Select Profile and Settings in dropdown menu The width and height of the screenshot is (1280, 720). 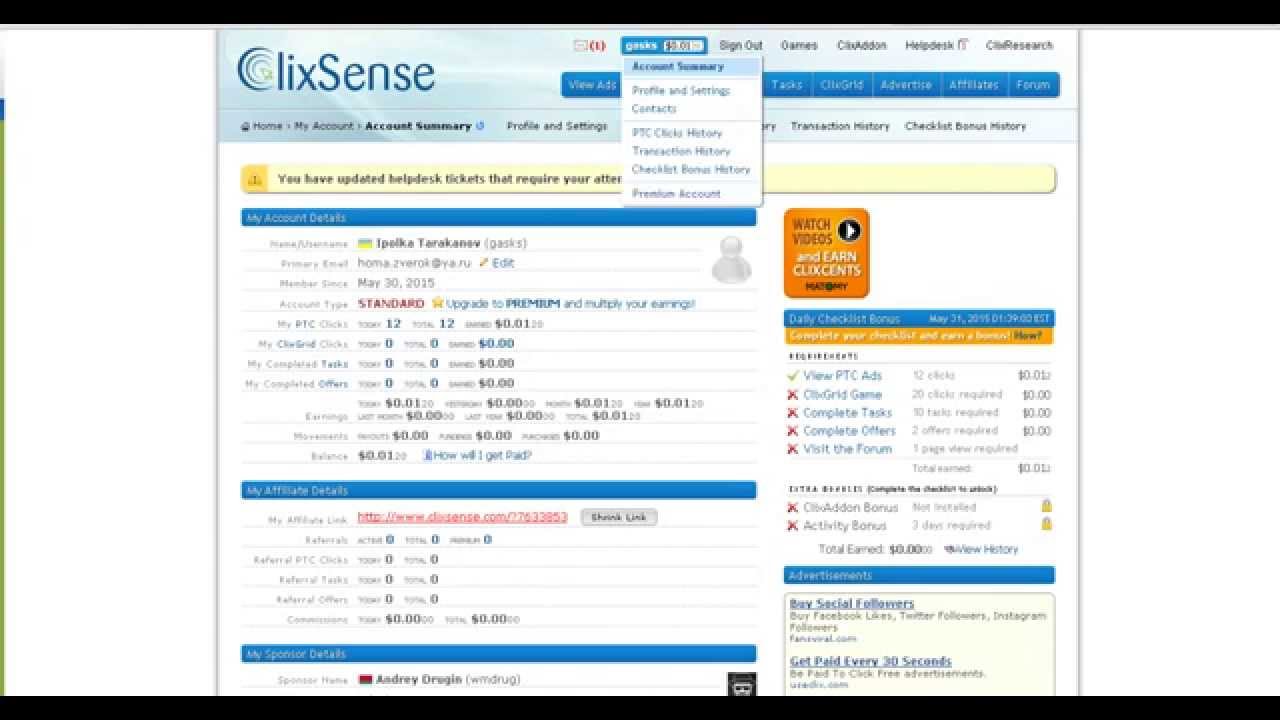pos(681,91)
